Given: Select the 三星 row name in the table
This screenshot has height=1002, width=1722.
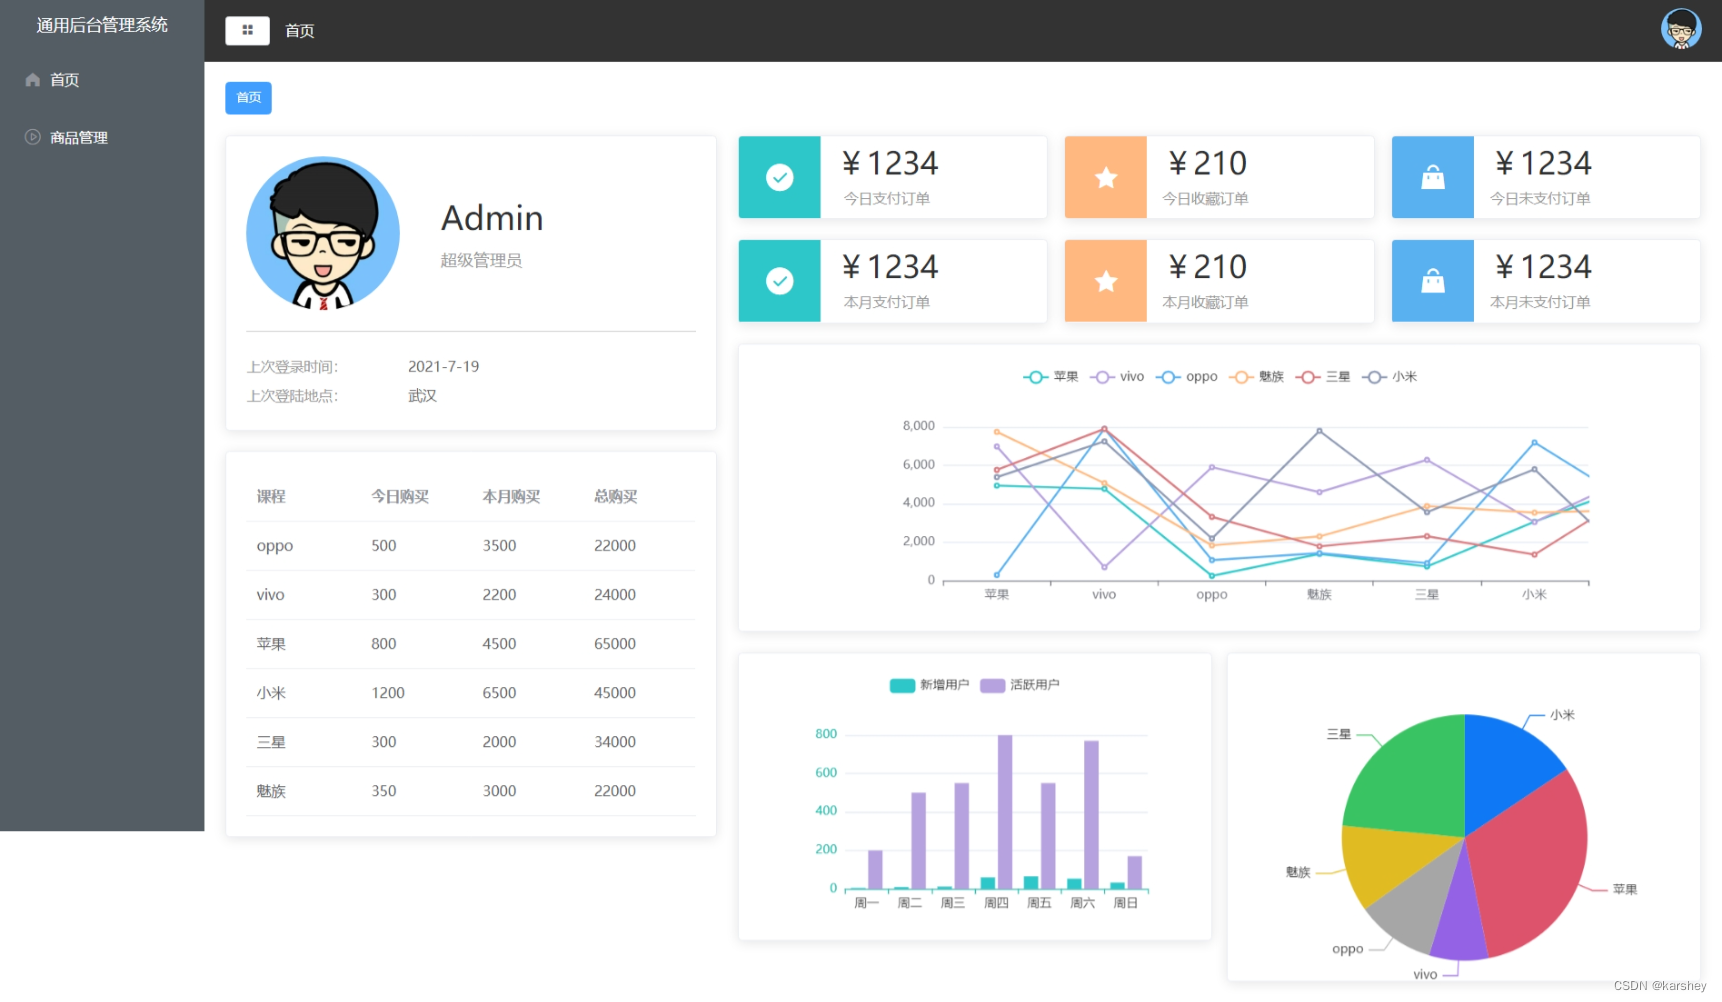Looking at the screenshot, I should pos(271,742).
